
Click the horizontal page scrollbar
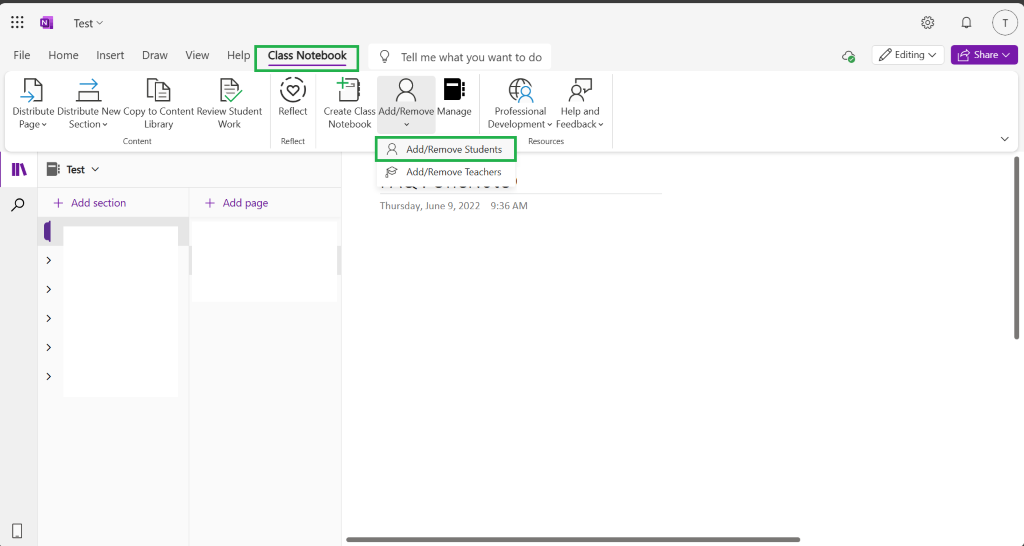point(573,539)
